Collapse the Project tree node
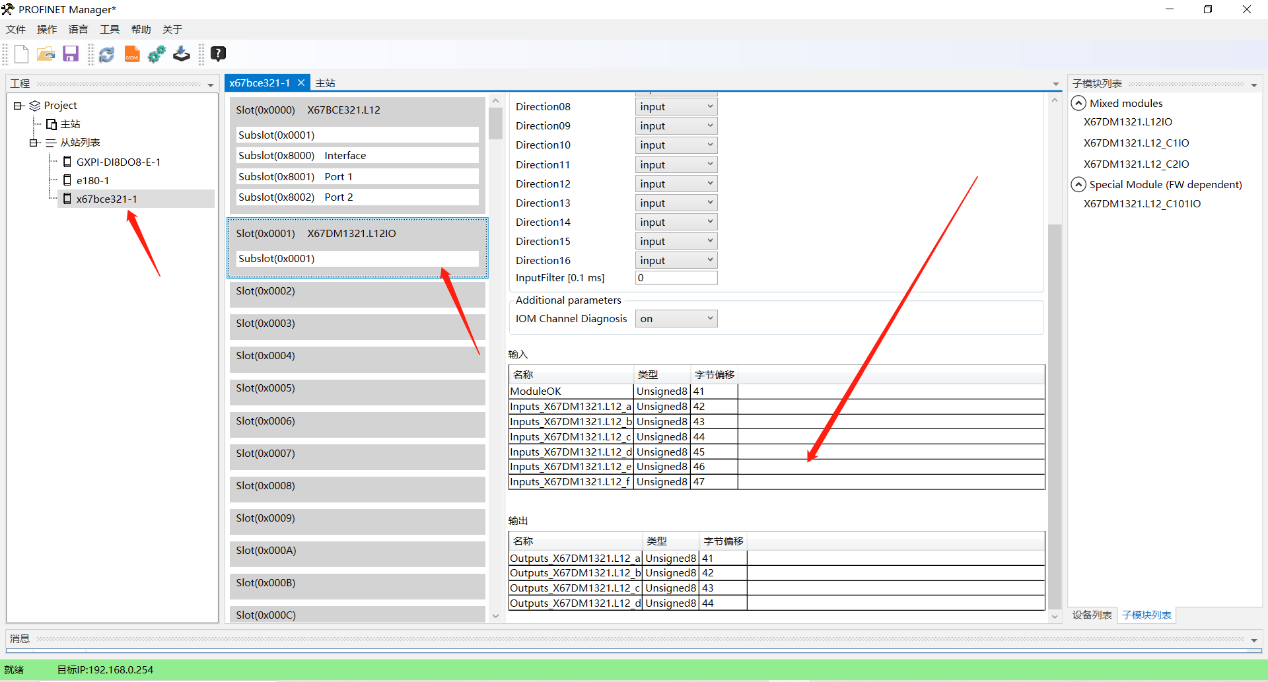Screen dimensions: 1268x682 (x=18, y=105)
